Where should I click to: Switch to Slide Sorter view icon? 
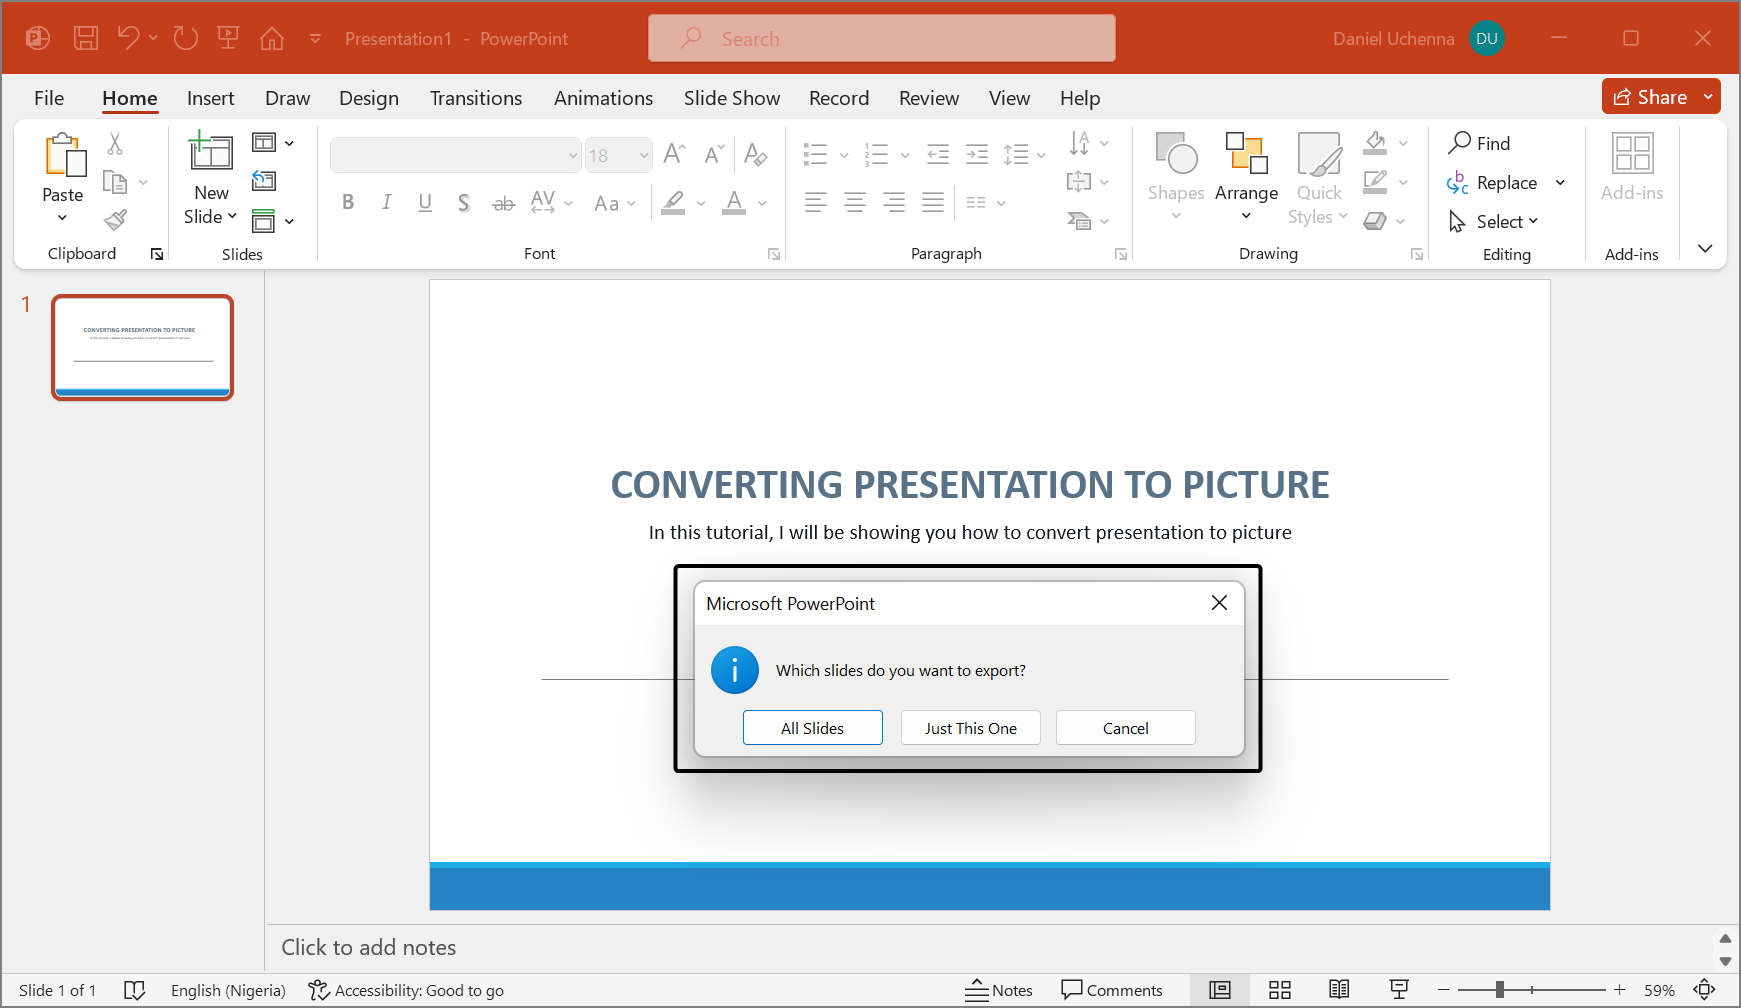click(1279, 990)
